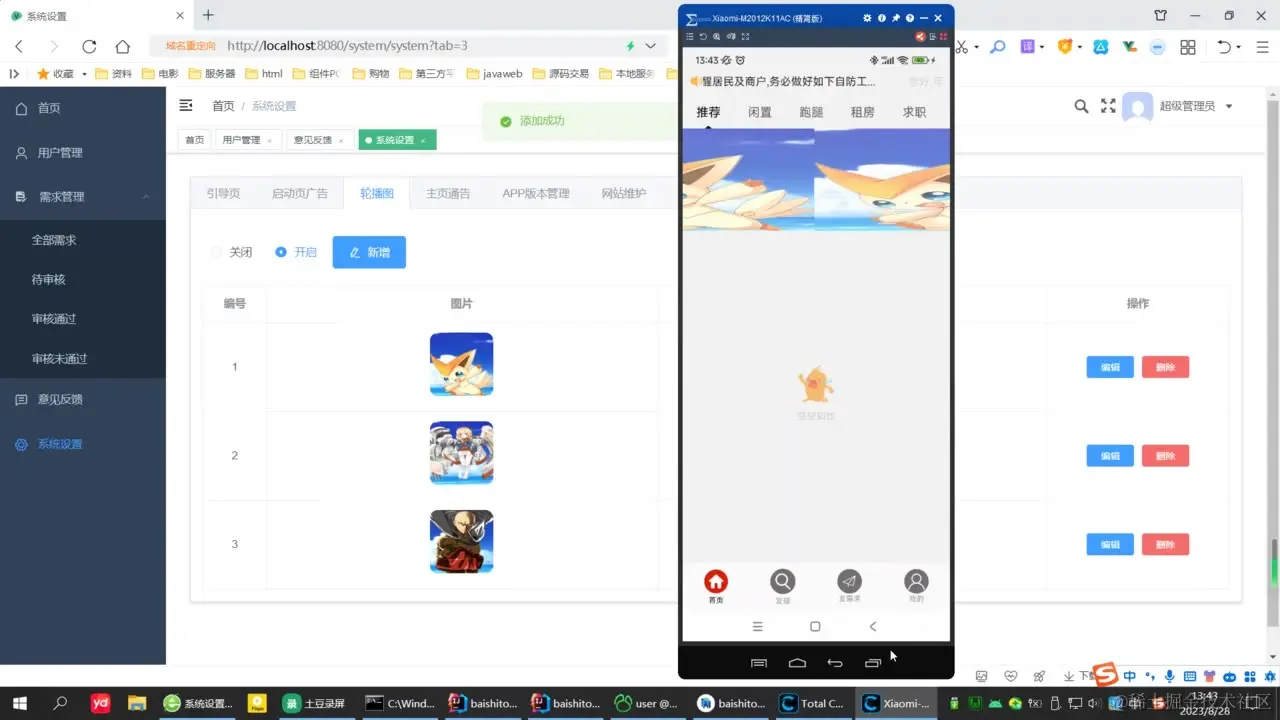Tap the phone carousel banner image
This screenshot has height=720, width=1280.
pyautogui.click(x=816, y=180)
